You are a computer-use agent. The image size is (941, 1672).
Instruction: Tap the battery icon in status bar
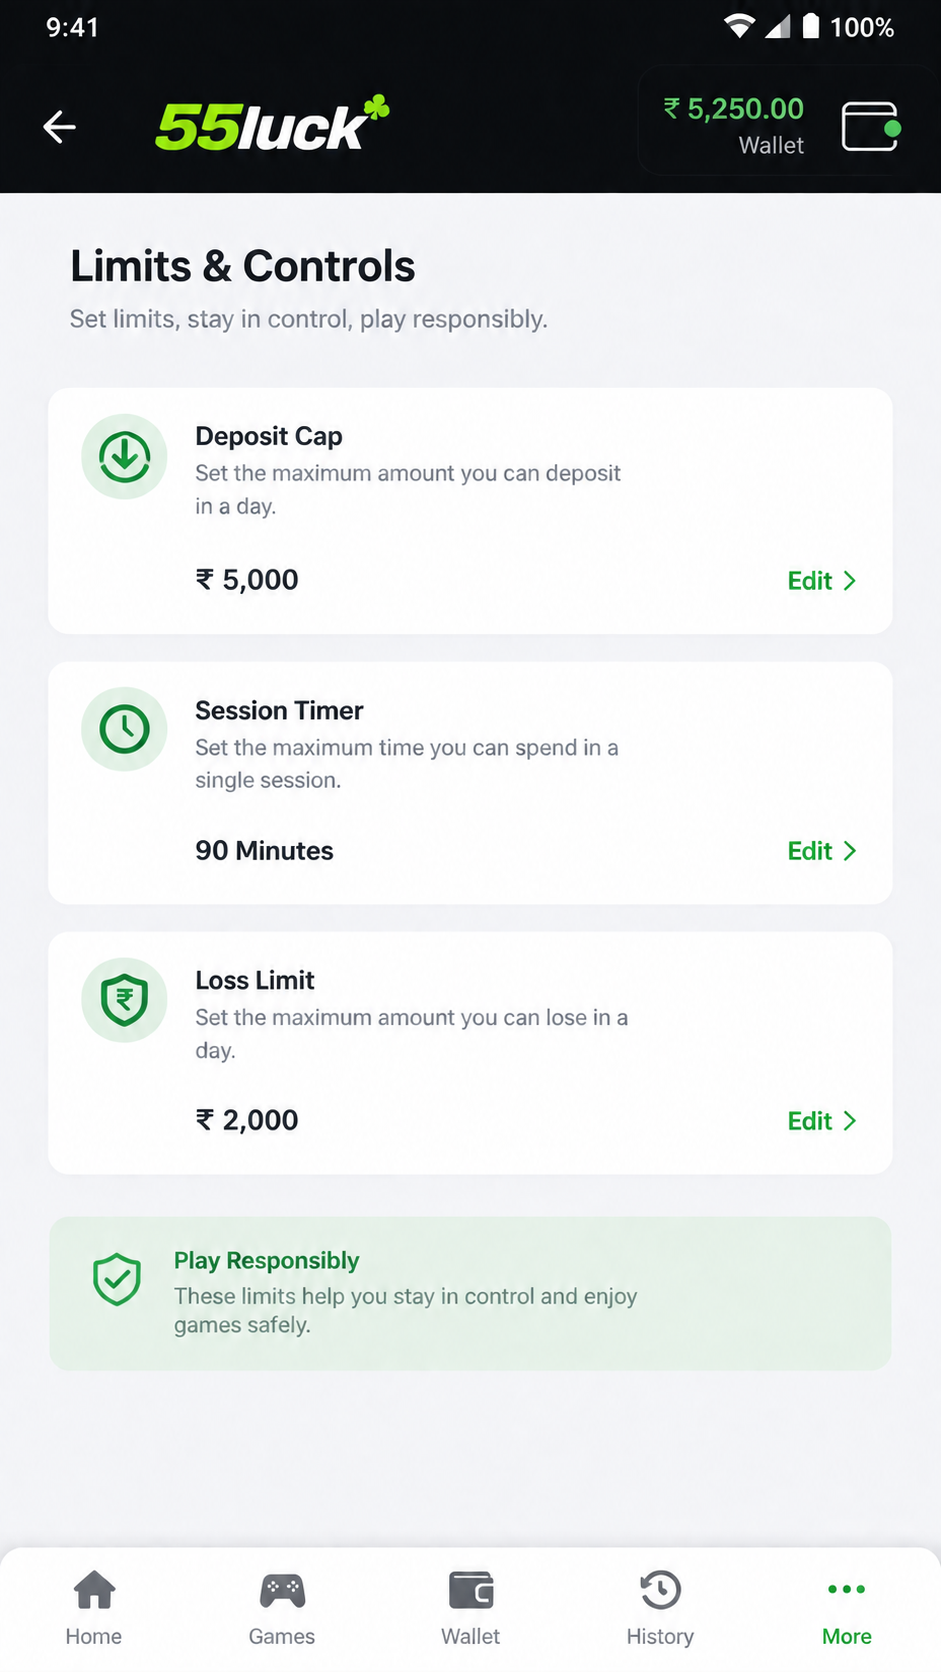tap(811, 26)
